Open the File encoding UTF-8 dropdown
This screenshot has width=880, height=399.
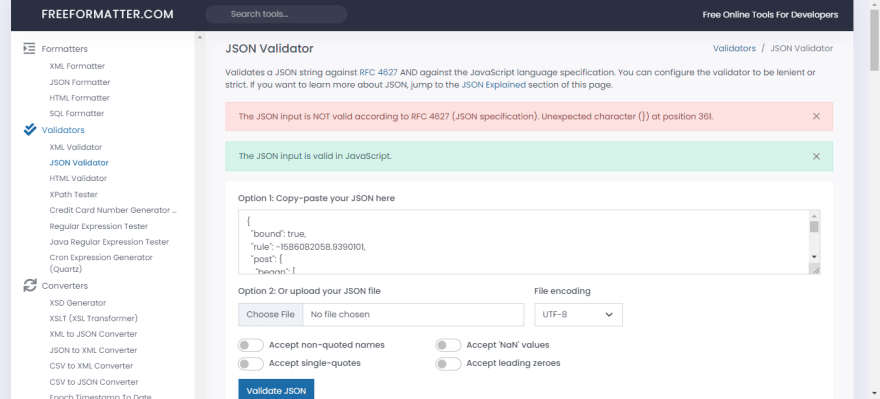[x=578, y=315]
